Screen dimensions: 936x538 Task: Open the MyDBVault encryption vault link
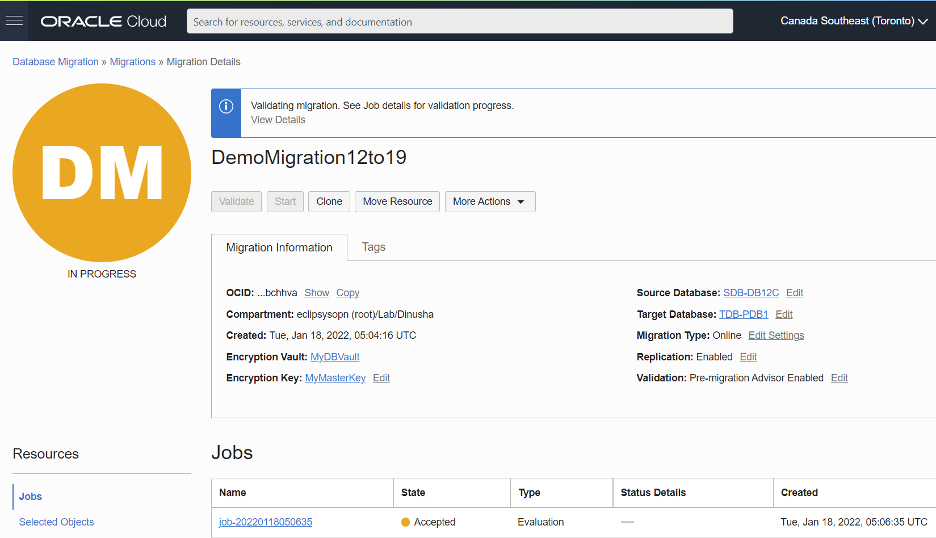click(335, 357)
